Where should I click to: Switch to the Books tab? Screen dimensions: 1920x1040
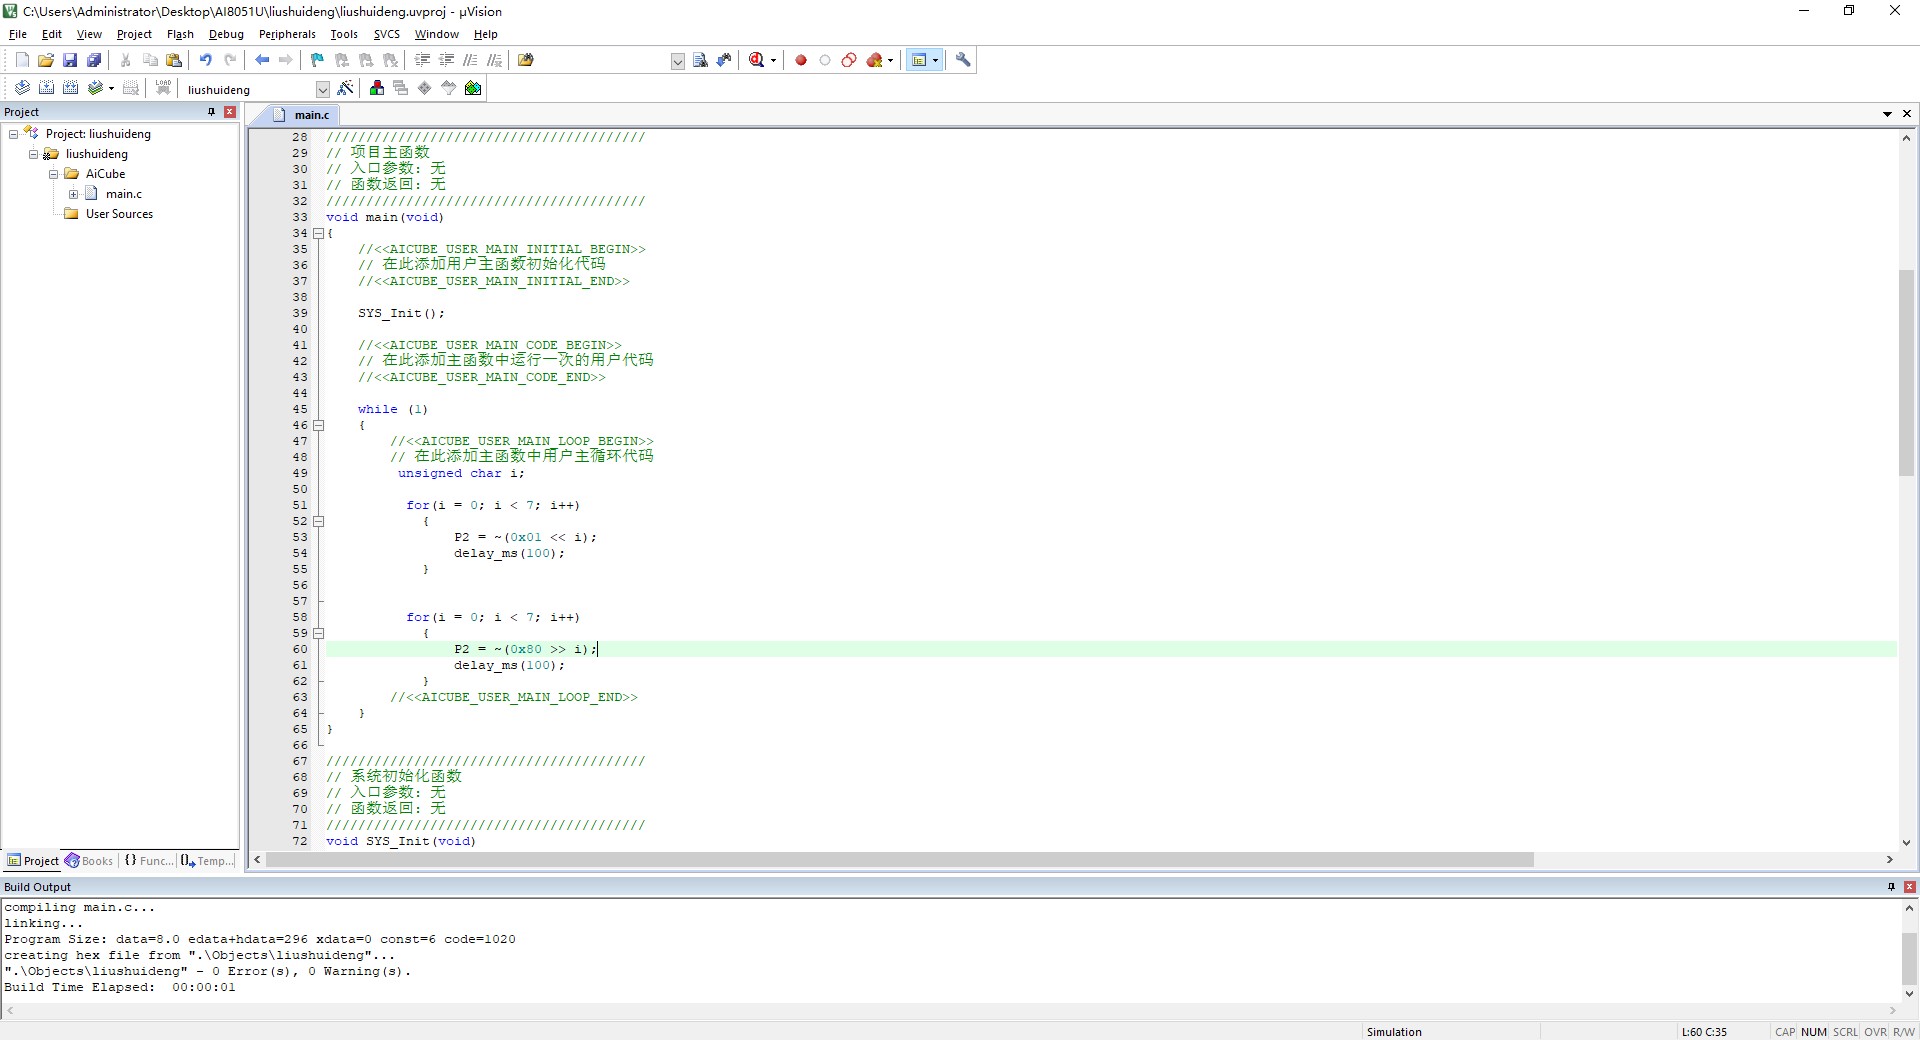pos(89,861)
